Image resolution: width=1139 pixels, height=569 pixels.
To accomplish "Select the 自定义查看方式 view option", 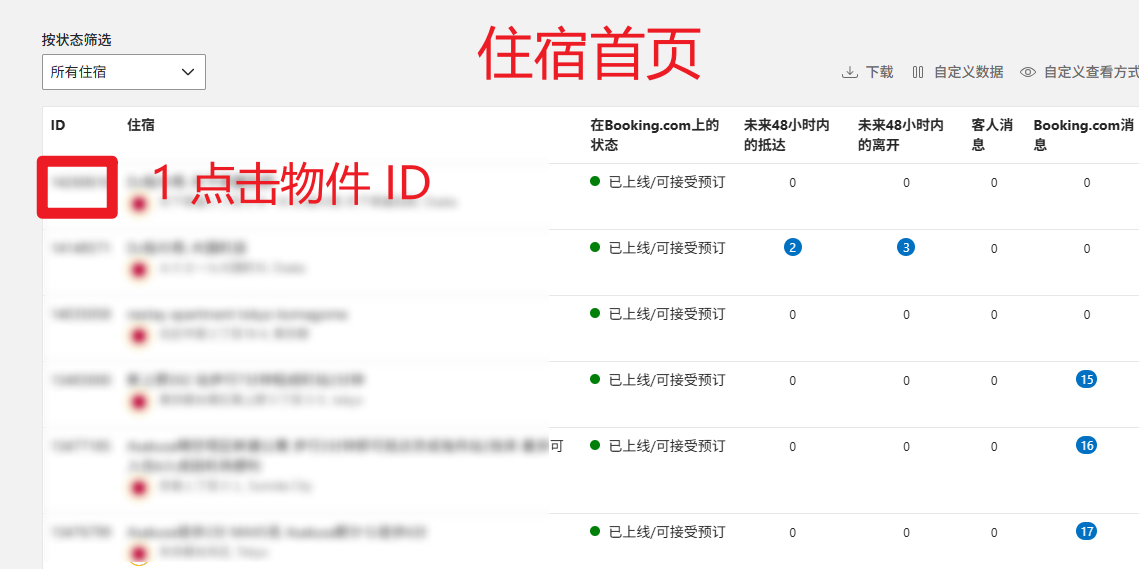I will point(1090,72).
